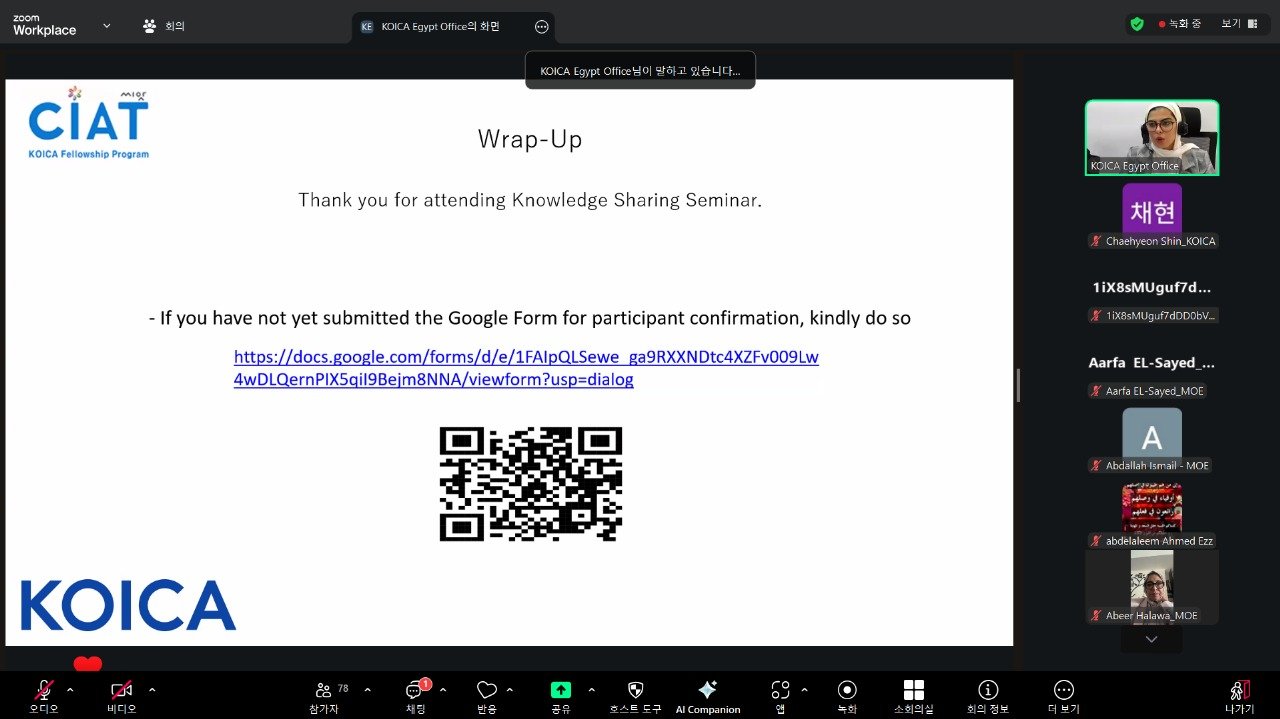Viewport: 1280px width, 719px height.
Task: Open the chat (채팅) panel icon
Action: (x=414, y=691)
